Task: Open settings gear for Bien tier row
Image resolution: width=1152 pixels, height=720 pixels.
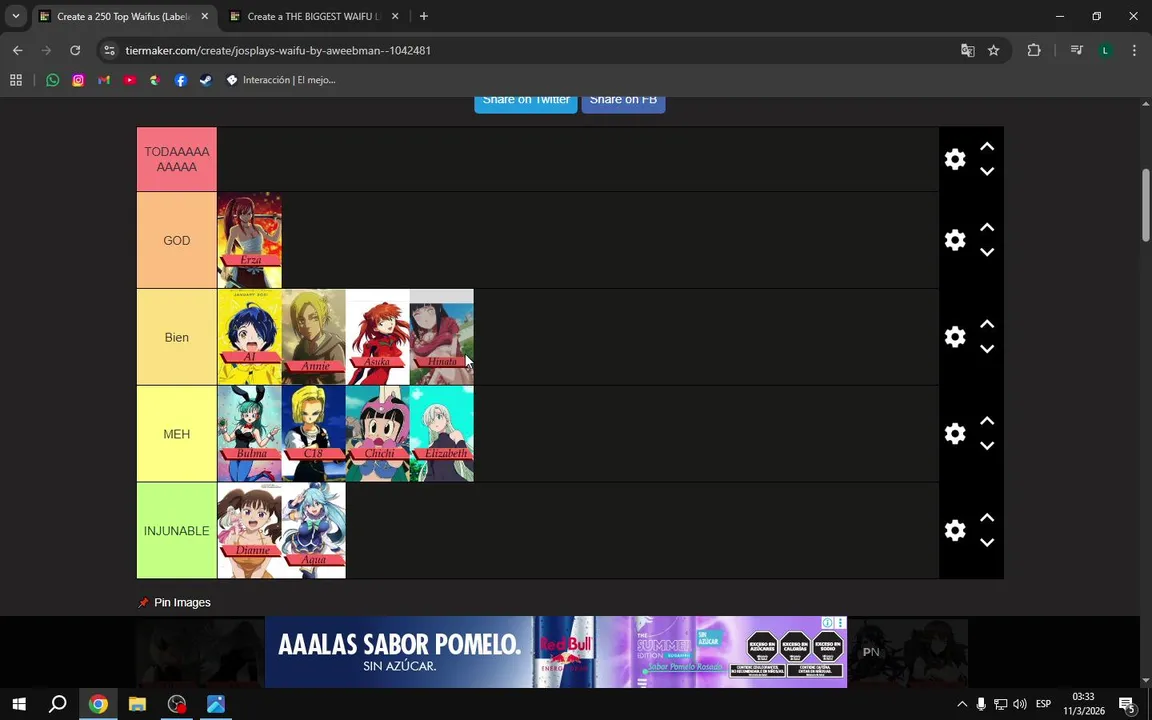Action: click(954, 336)
